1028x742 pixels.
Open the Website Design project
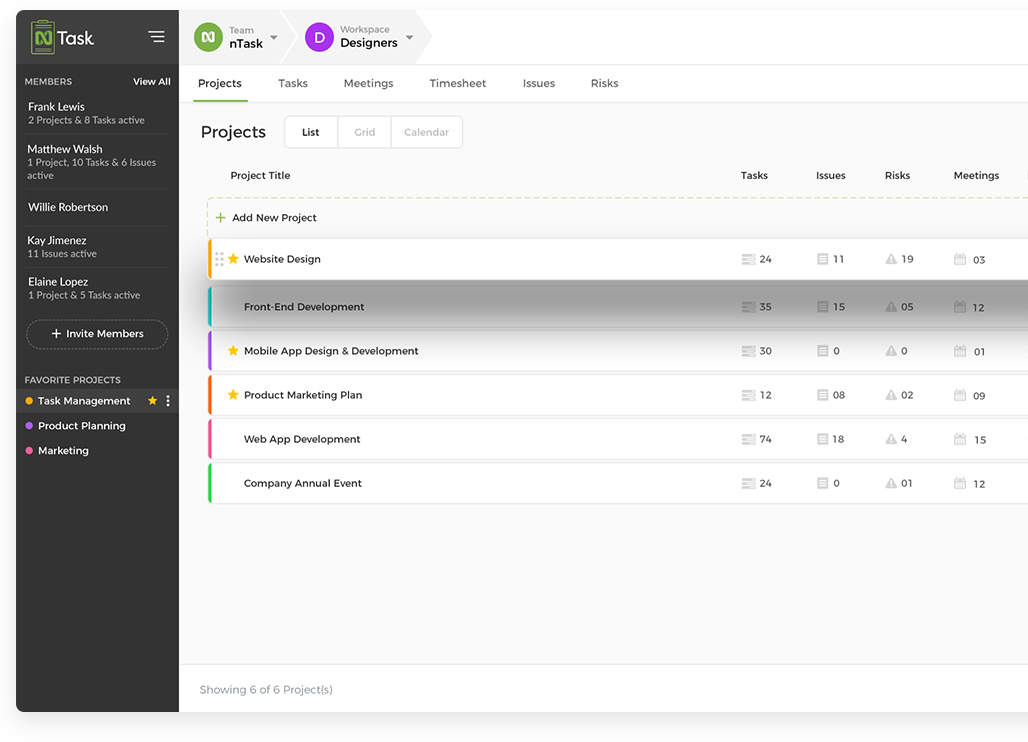pyautogui.click(x=282, y=259)
